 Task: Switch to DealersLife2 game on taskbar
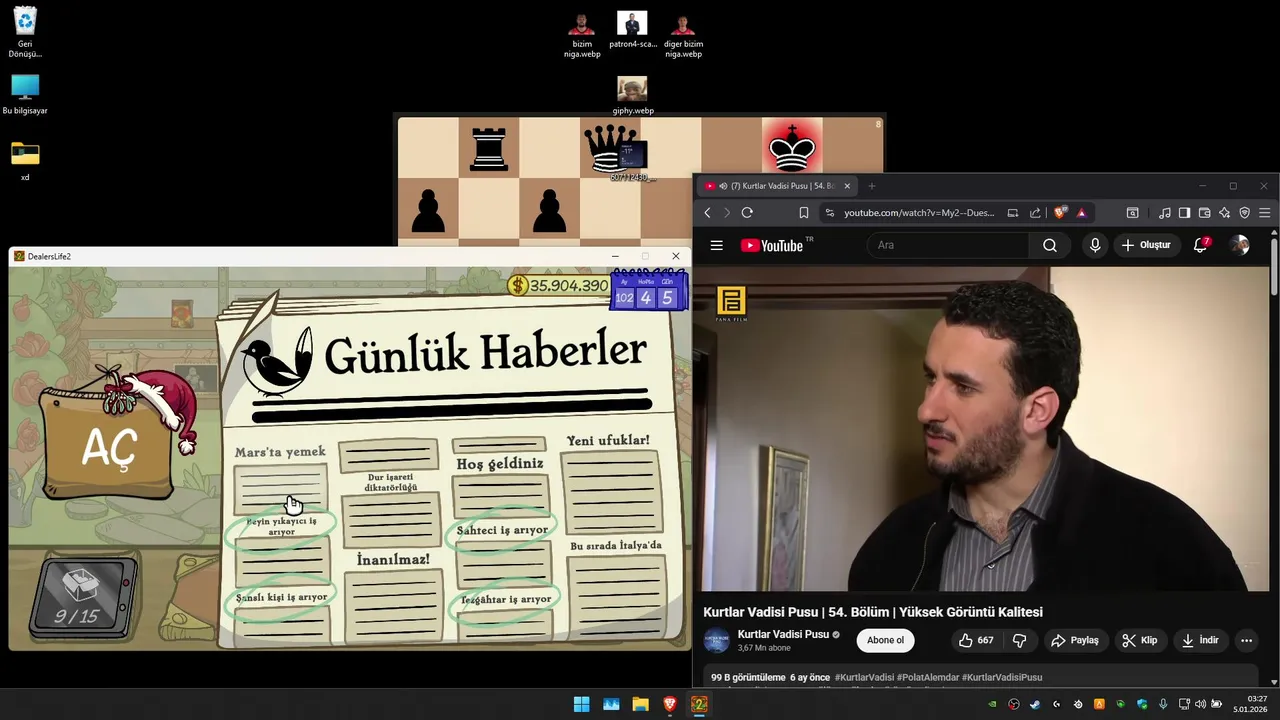pos(700,704)
